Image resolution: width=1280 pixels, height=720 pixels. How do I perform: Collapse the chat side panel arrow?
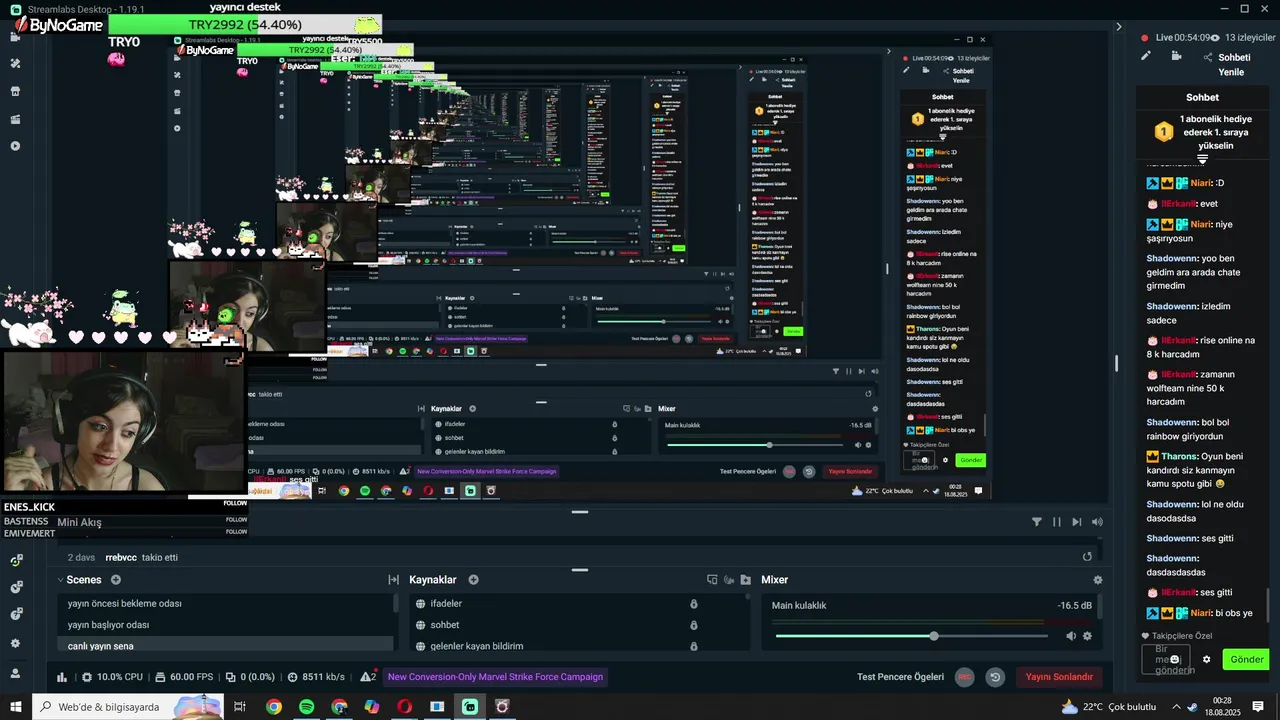(x=1119, y=28)
